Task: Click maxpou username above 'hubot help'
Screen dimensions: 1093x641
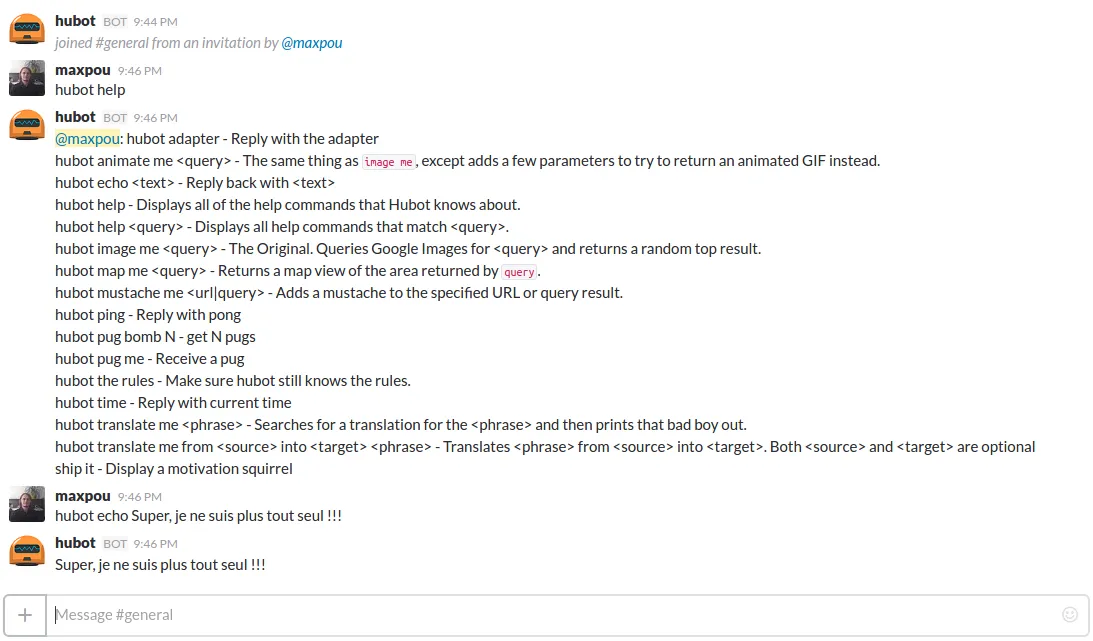Action: click(x=83, y=70)
